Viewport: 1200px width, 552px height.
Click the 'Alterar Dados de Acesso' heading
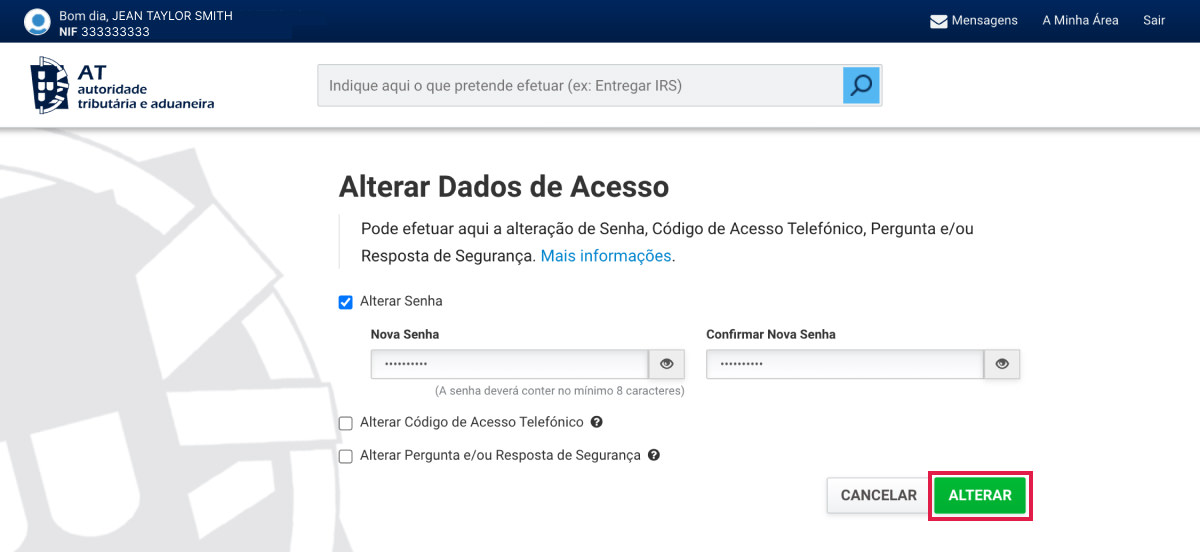504,186
